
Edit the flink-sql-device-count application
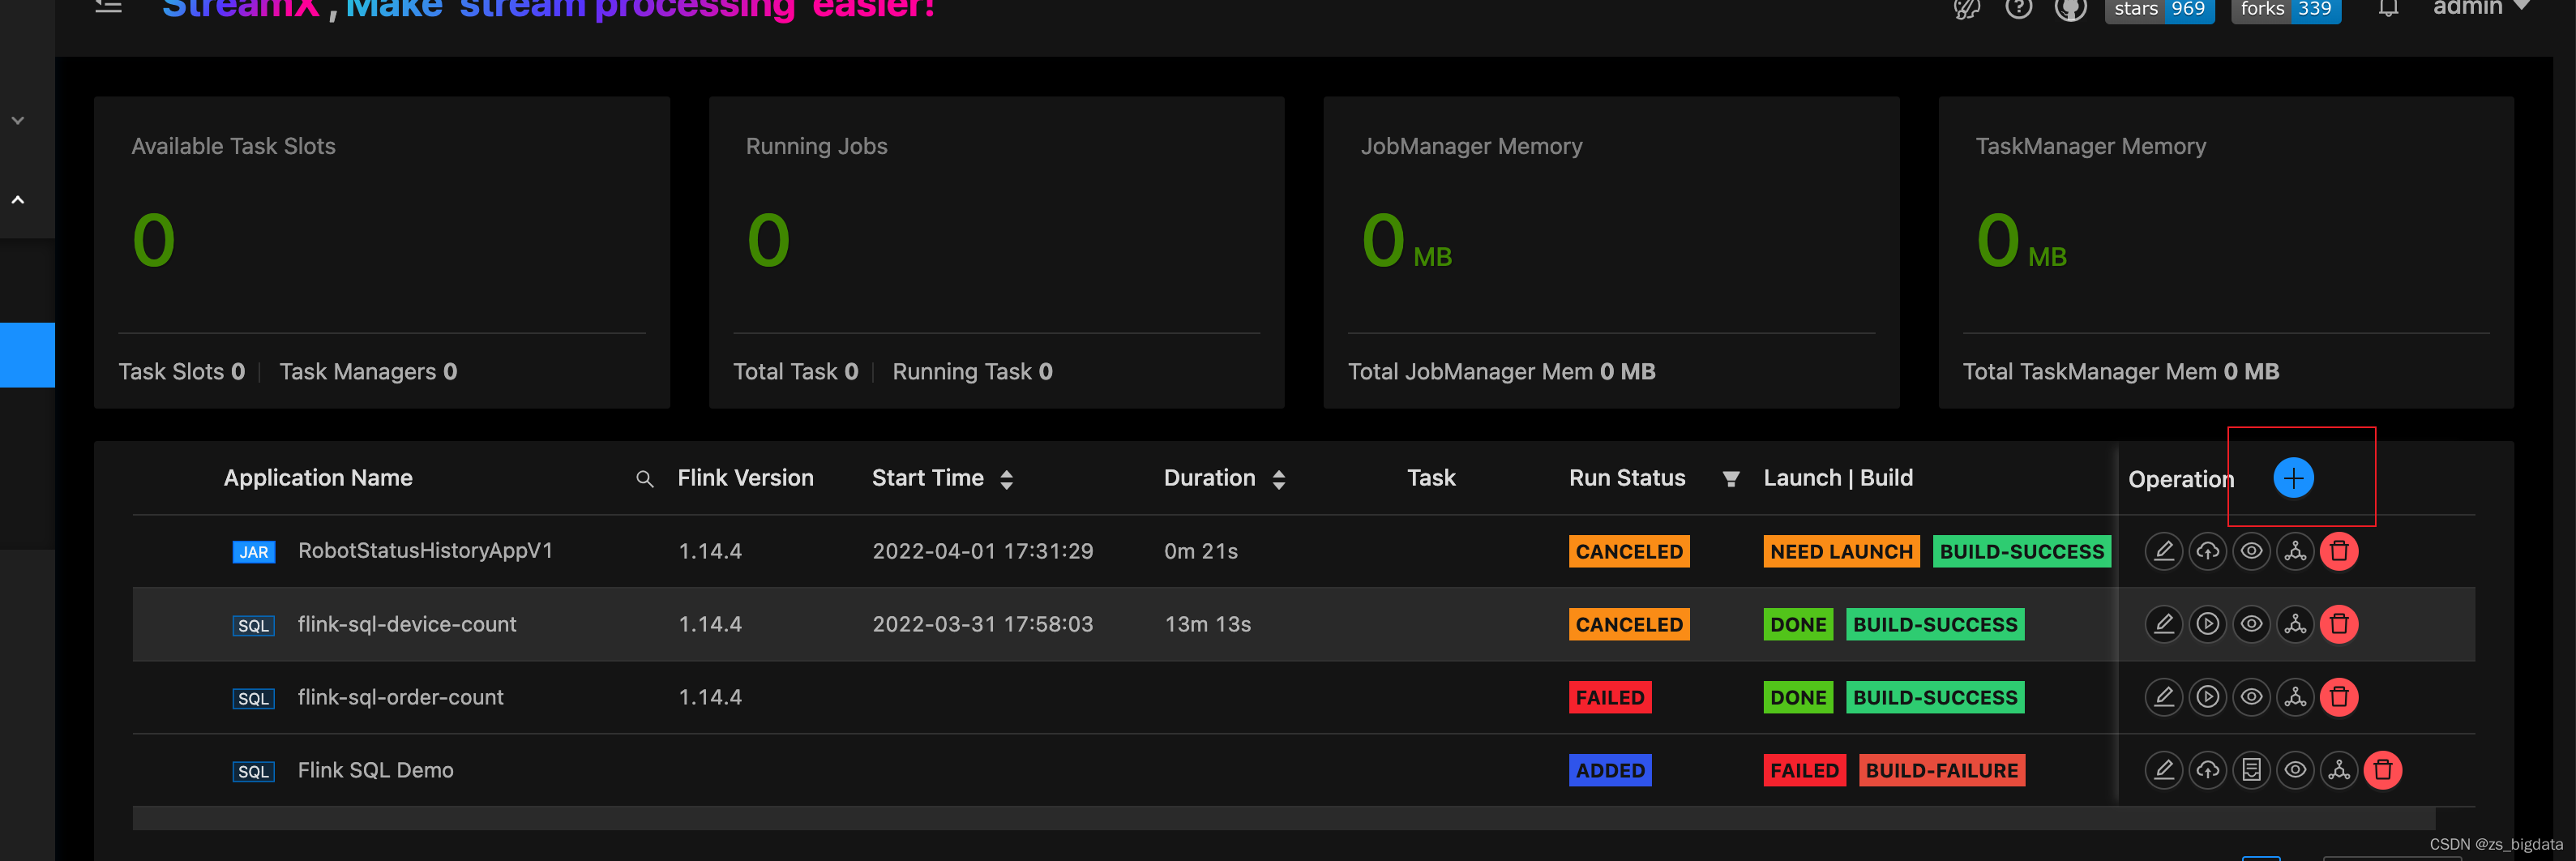(x=2163, y=624)
